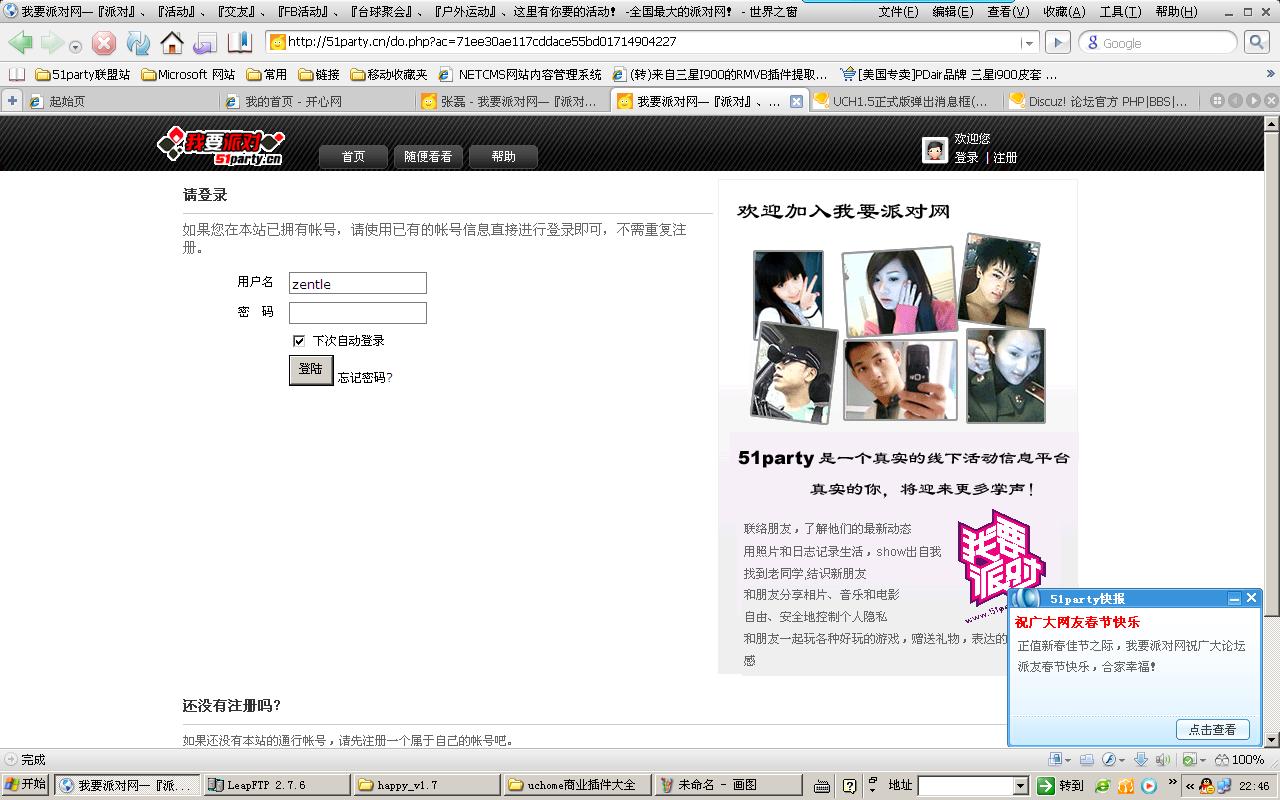The height and width of the screenshot is (800, 1280).
Task: Click the on-screen keyboard icon in taskbar
Action: tap(822, 786)
